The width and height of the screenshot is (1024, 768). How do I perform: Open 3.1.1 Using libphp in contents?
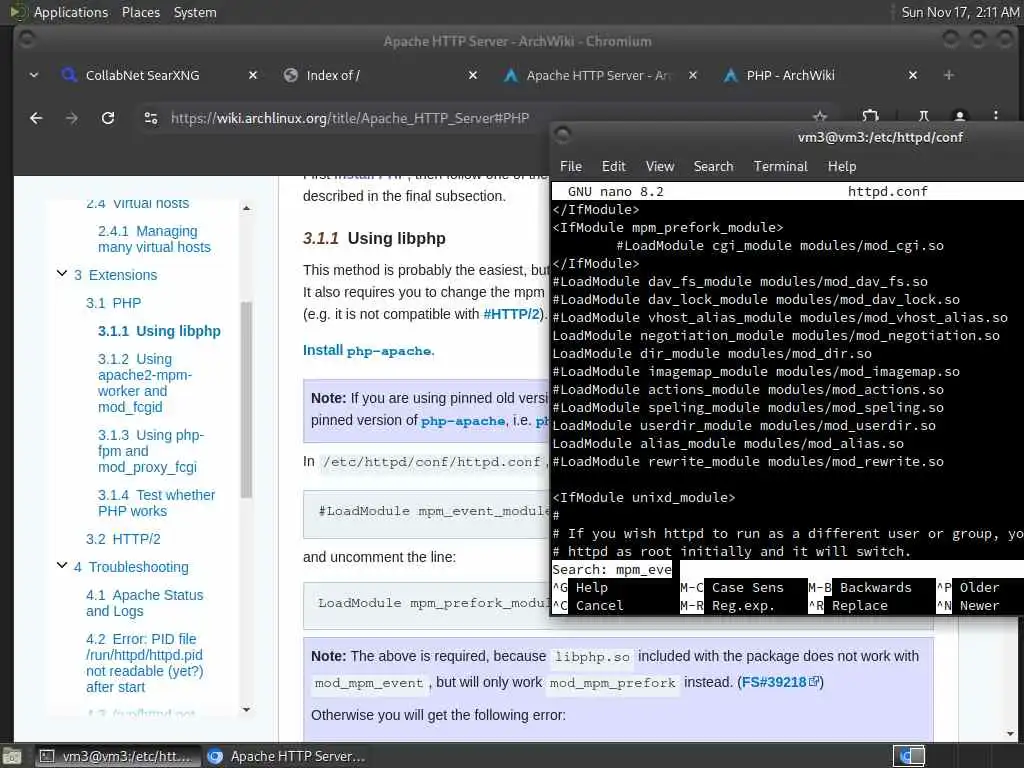pyautogui.click(x=159, y=331)
